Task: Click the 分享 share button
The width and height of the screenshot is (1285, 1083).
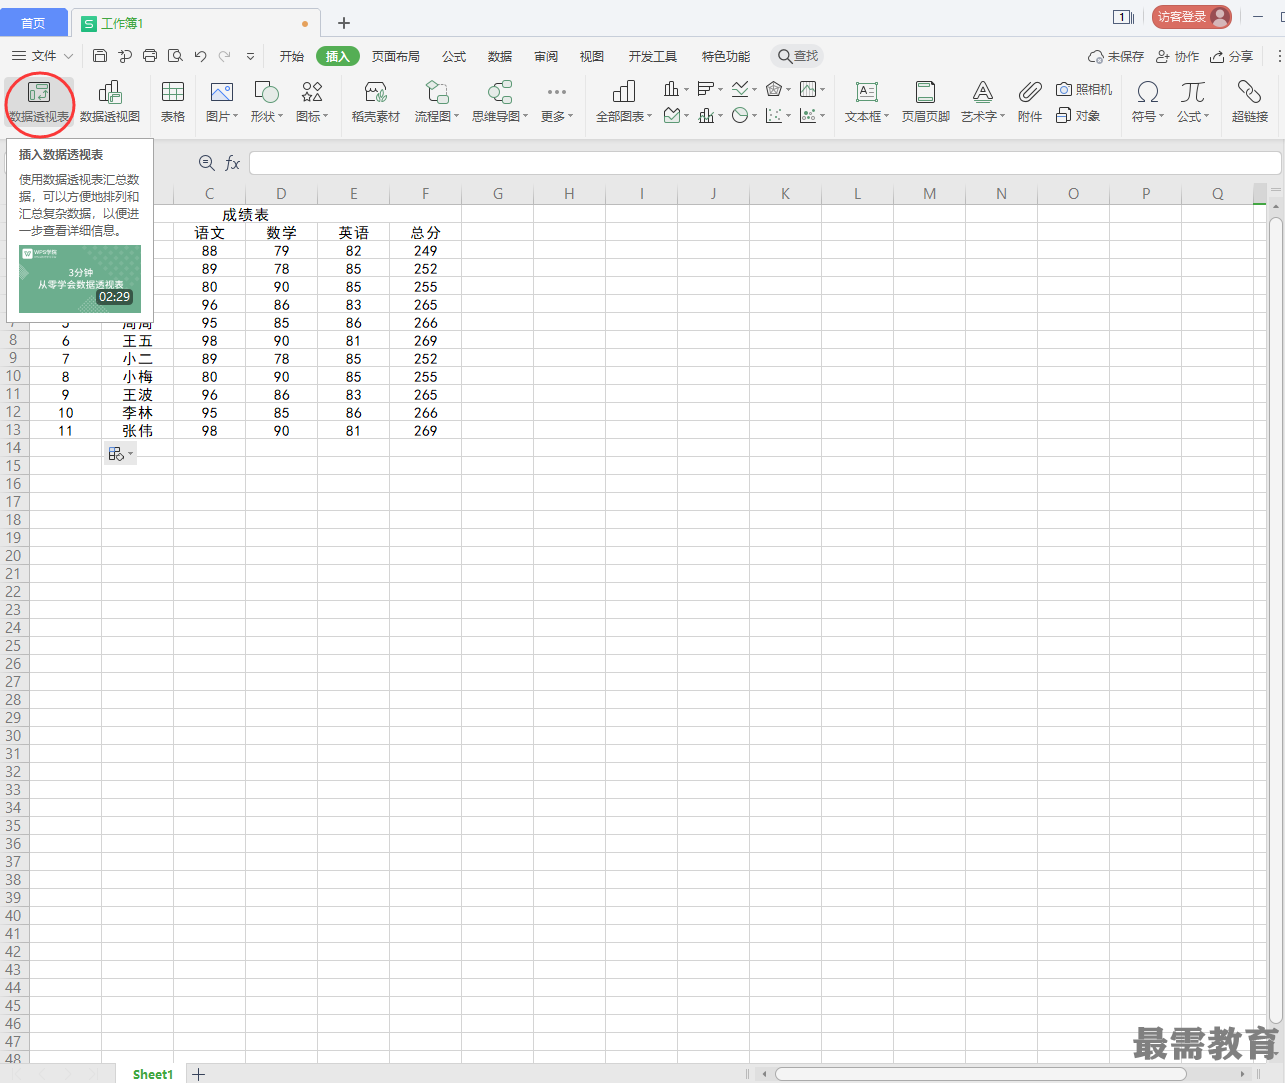Action: tap(1232, 56)
